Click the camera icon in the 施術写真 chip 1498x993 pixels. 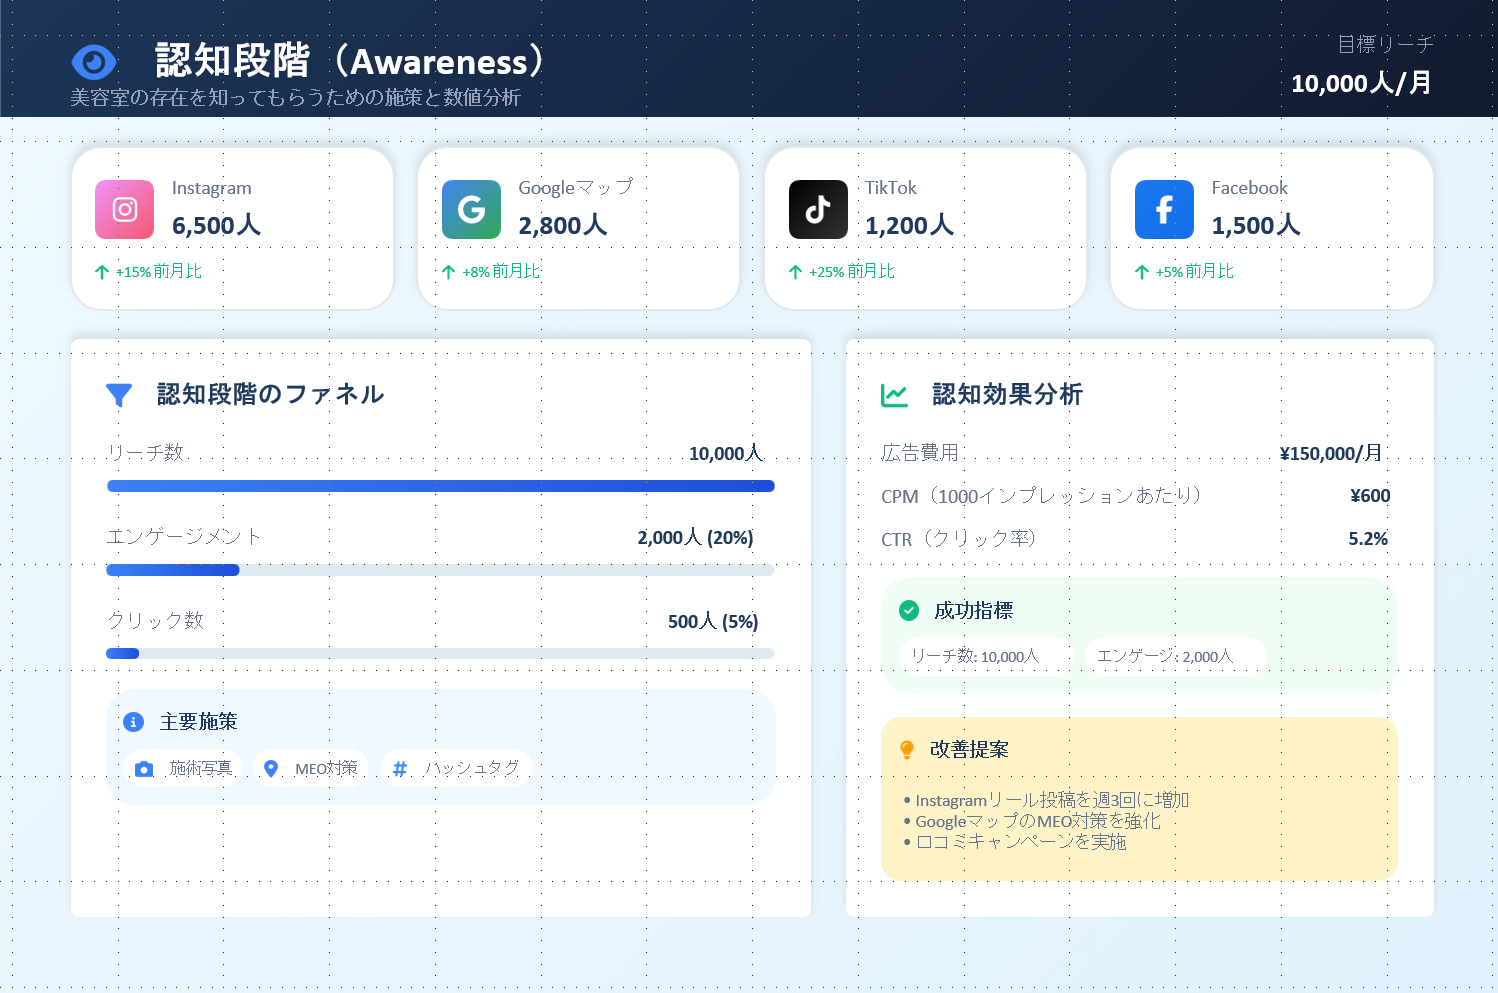tap(144, 769)
